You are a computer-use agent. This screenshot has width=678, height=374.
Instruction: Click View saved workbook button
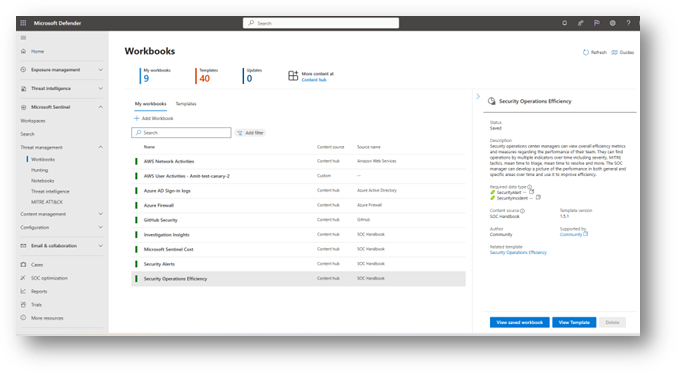[x=519, y=322]
